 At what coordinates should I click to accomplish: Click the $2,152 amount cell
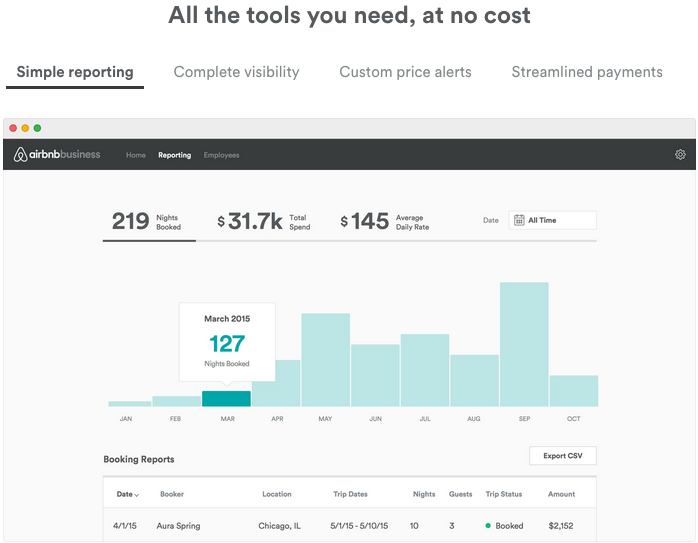pos(561,526)
